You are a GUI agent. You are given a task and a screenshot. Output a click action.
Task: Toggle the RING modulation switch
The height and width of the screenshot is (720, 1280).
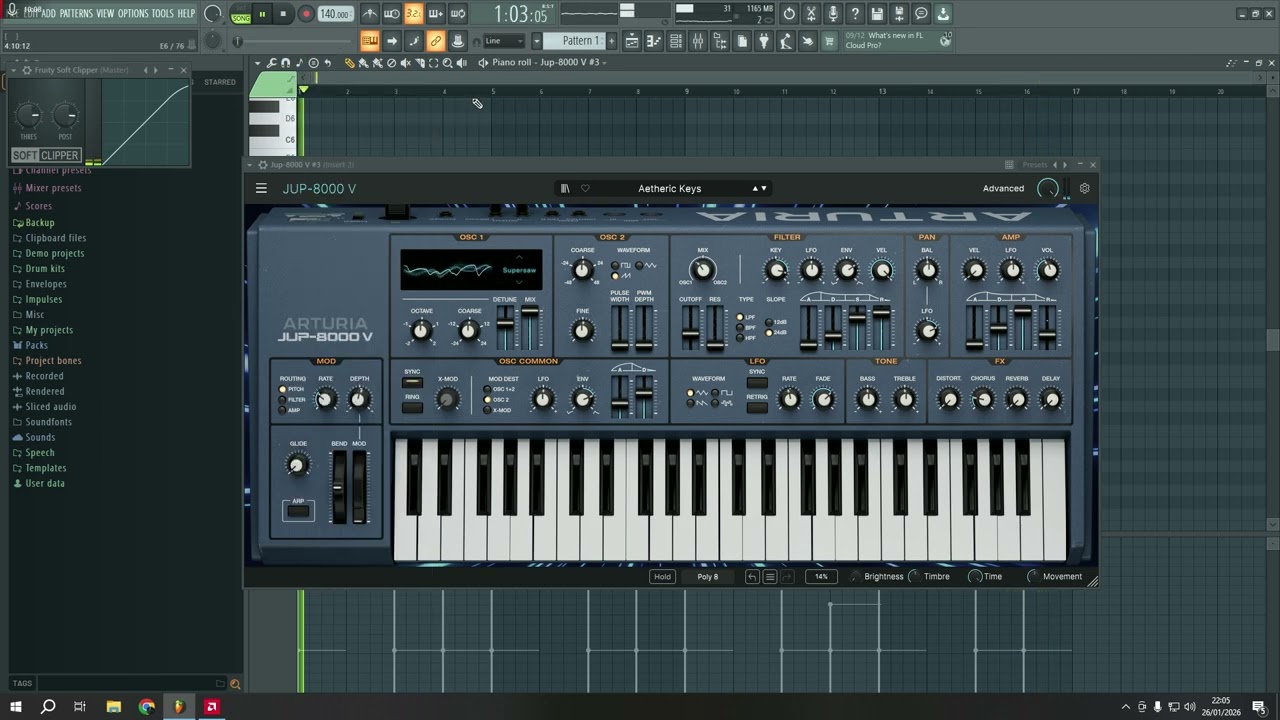pos(412,407)
